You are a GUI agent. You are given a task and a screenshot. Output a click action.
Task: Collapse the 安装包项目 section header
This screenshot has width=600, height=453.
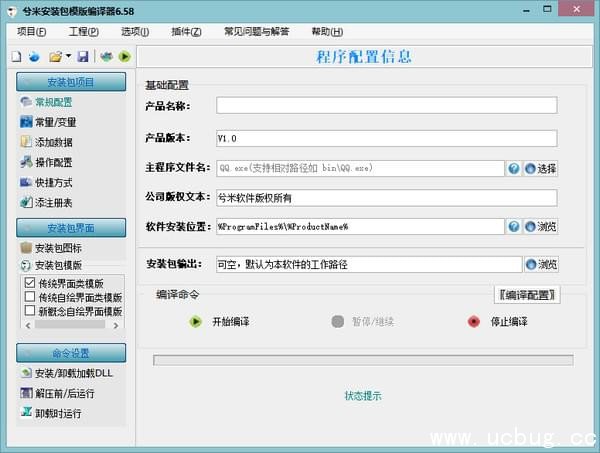point(70,82)
